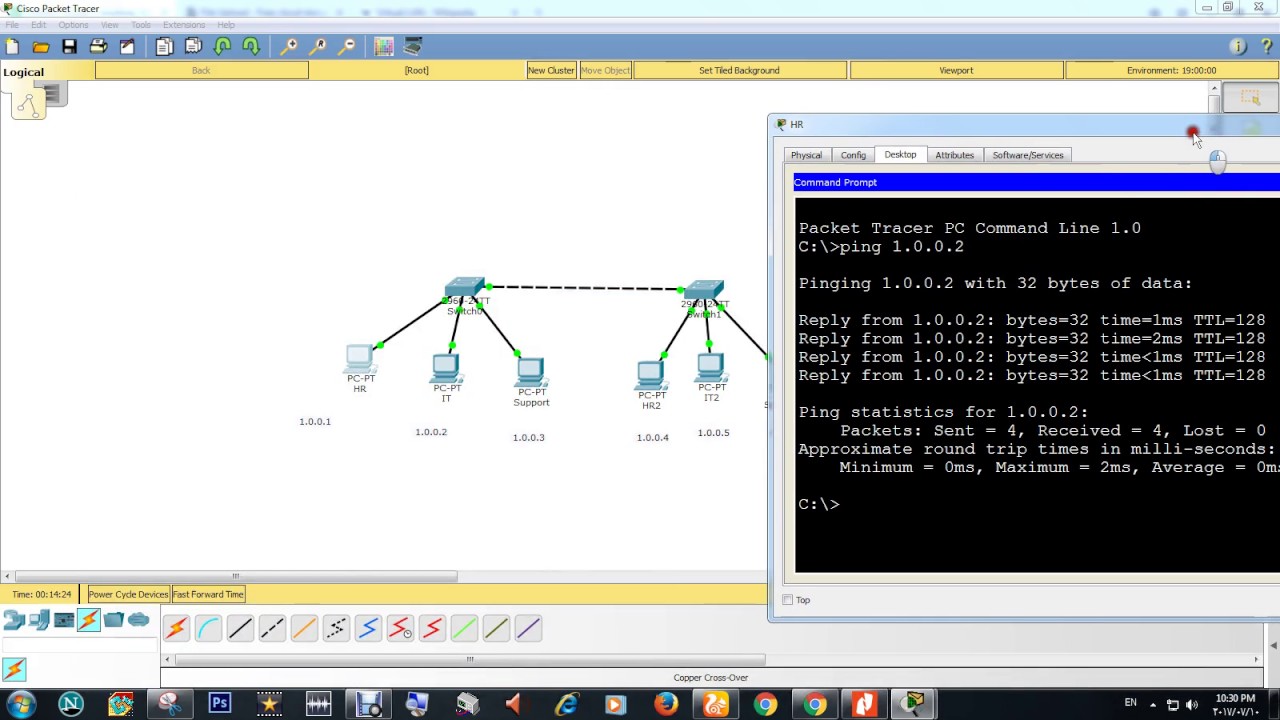The height and width of the screenshot is (720, 1280).
Task: Choose the Connections category lightning icon
Action: pyautogui.click(x=89, y=621)
